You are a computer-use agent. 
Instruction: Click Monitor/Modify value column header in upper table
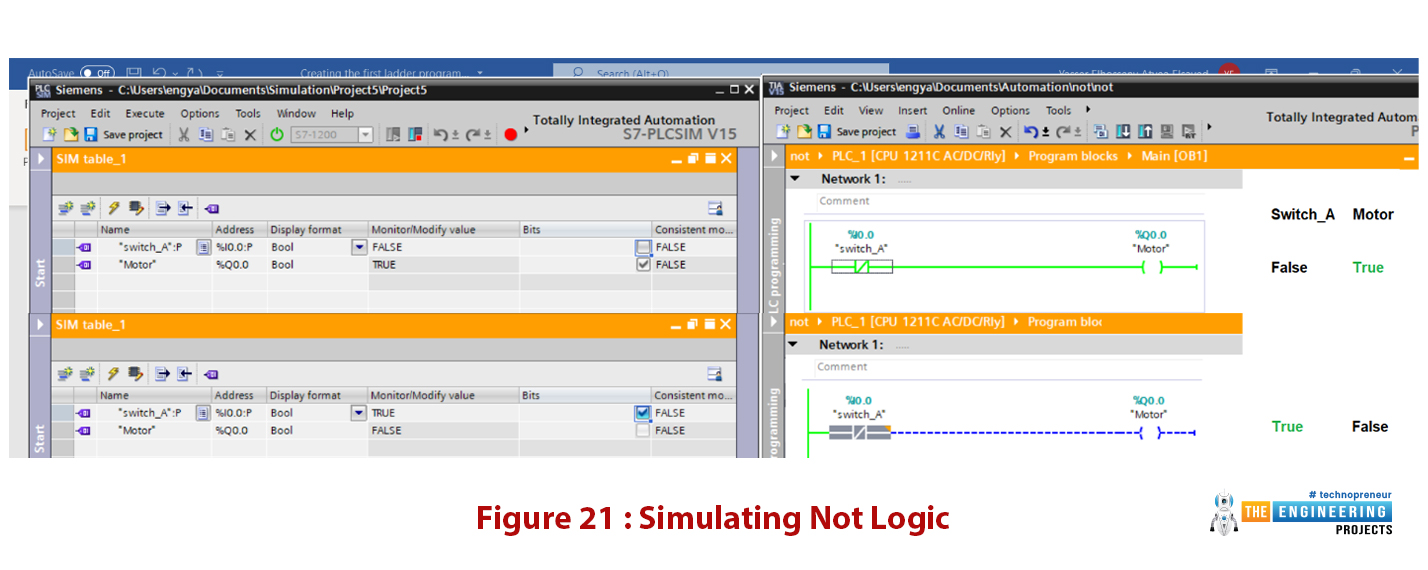point(443,229)
